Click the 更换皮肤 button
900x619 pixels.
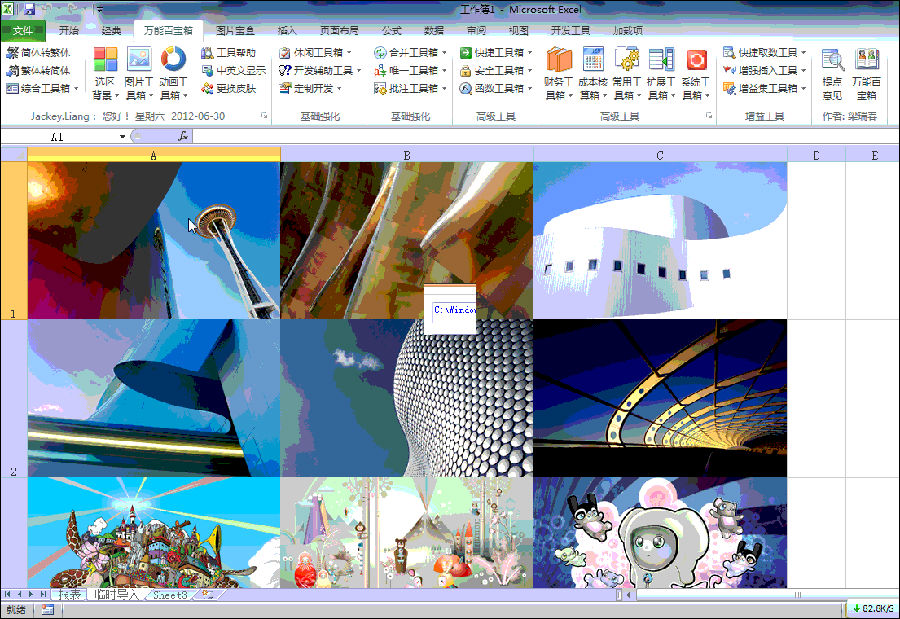coord(228,88)
